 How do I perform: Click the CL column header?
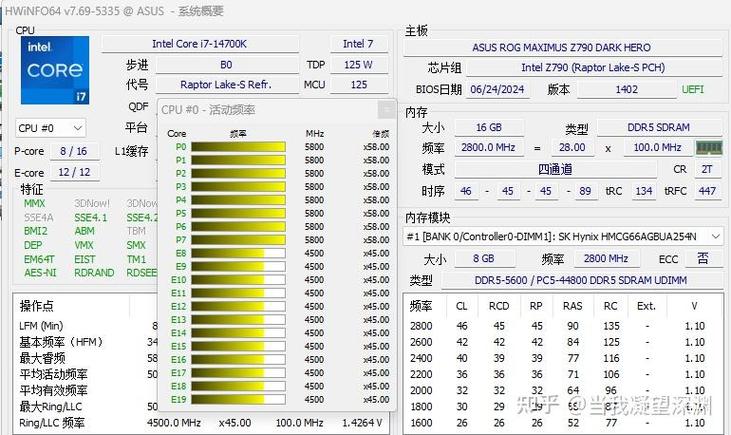[462, 306]
